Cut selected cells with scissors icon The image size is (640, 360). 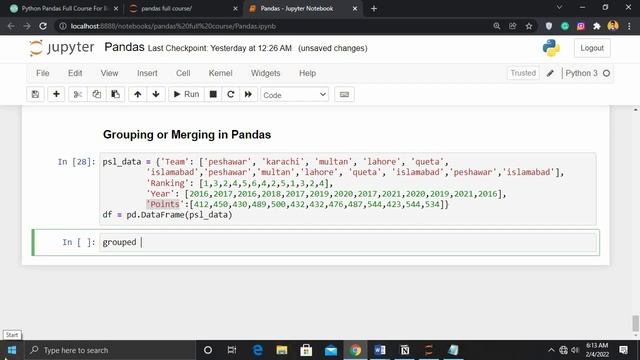(x=78, y=94)
